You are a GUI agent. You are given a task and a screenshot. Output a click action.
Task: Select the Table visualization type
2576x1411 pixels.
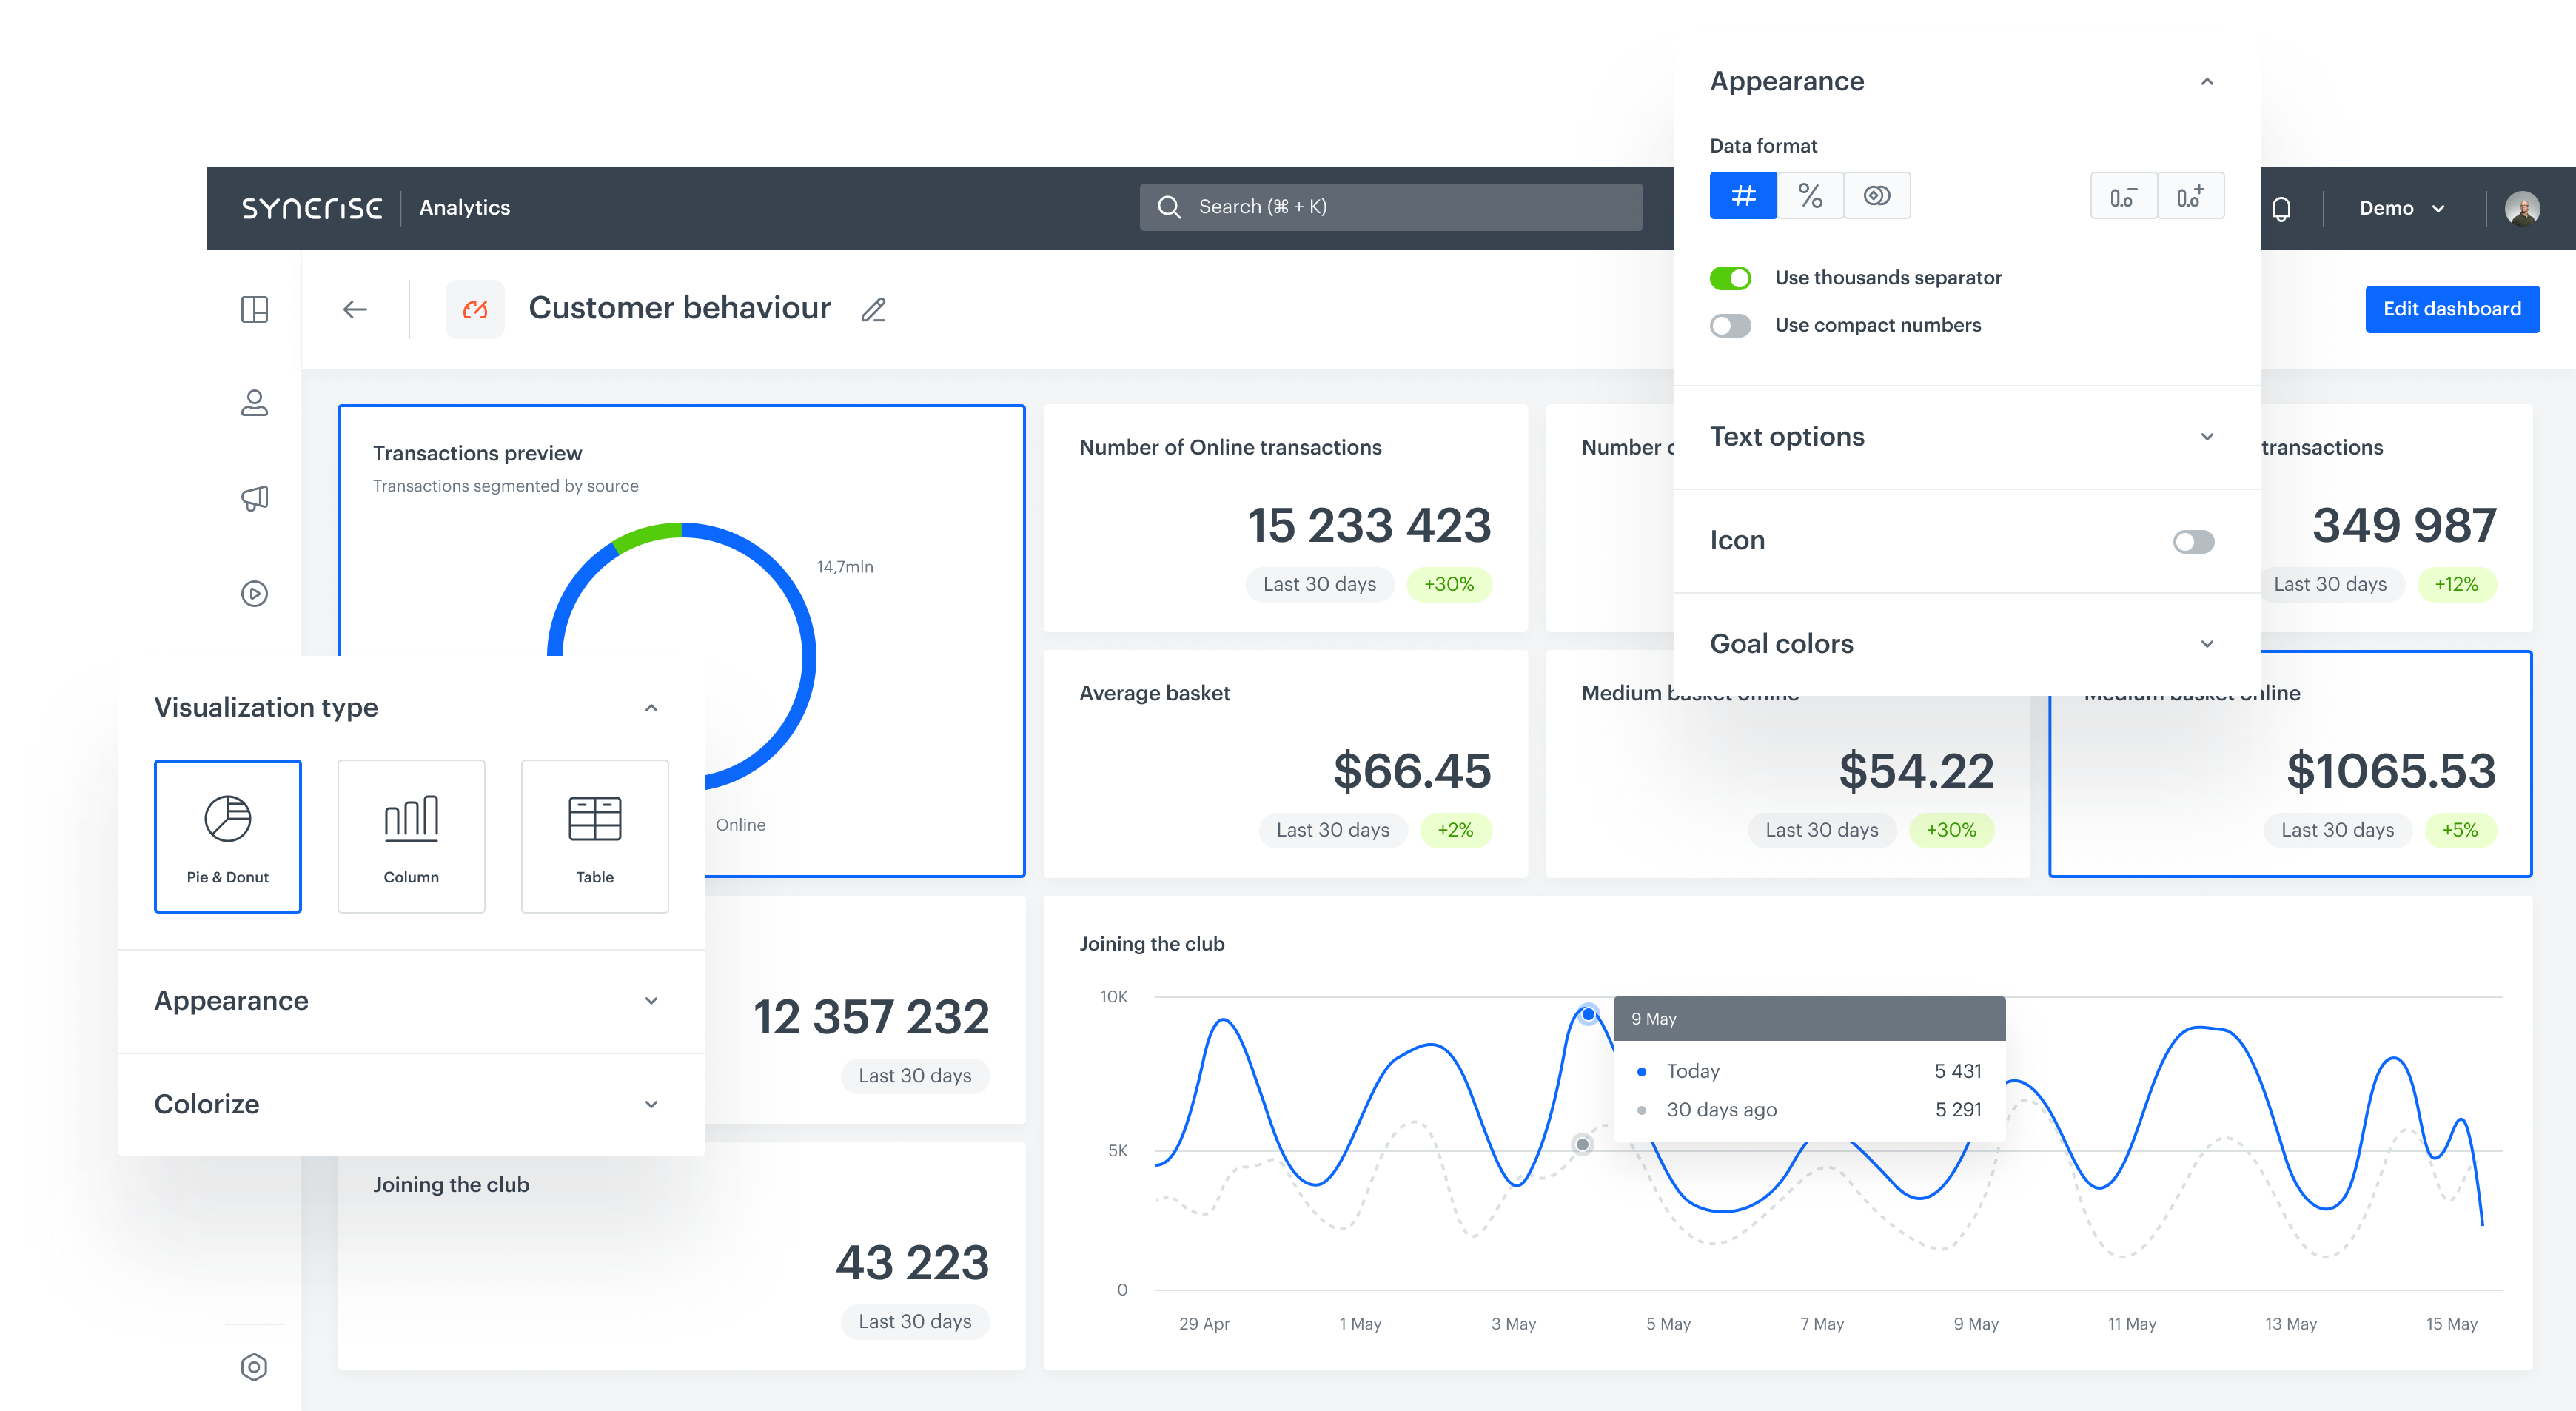click(x=594, y=836)
